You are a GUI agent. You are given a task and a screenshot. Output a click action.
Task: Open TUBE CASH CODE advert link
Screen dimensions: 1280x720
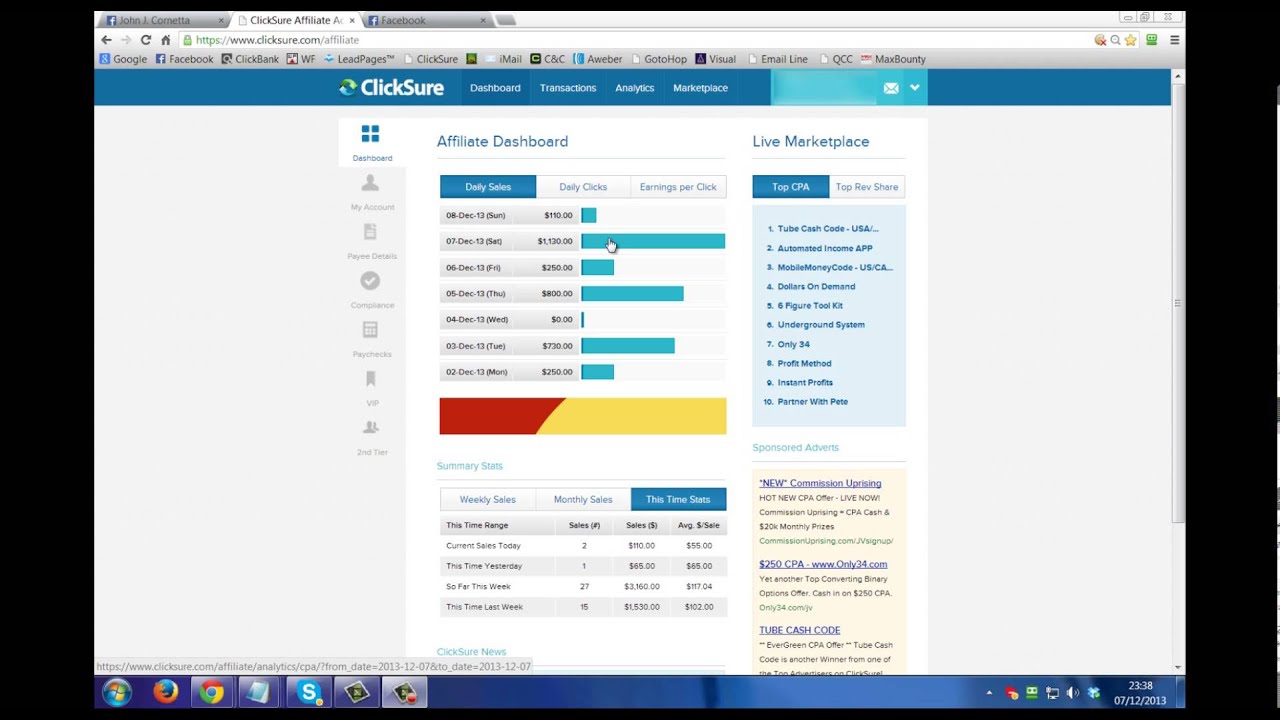tap(799, 630)
